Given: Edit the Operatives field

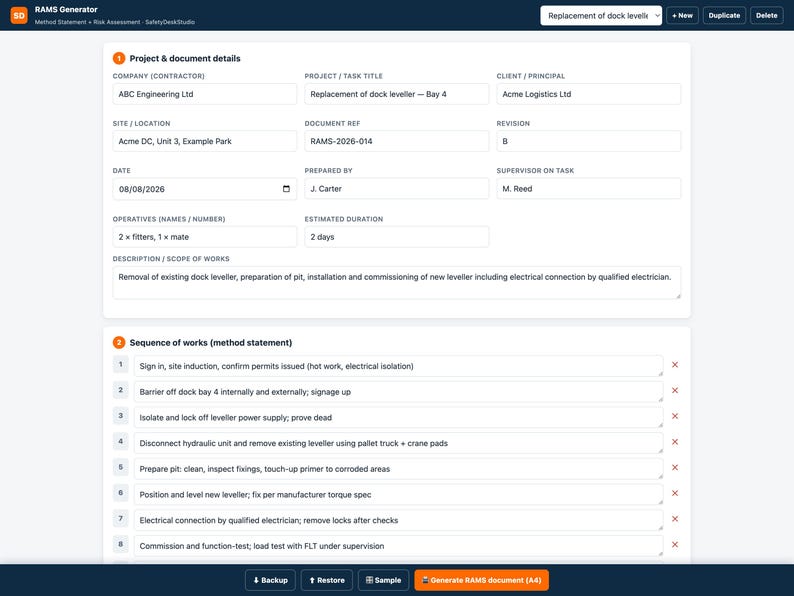Looking at the screenshot, I should point(205,237).
